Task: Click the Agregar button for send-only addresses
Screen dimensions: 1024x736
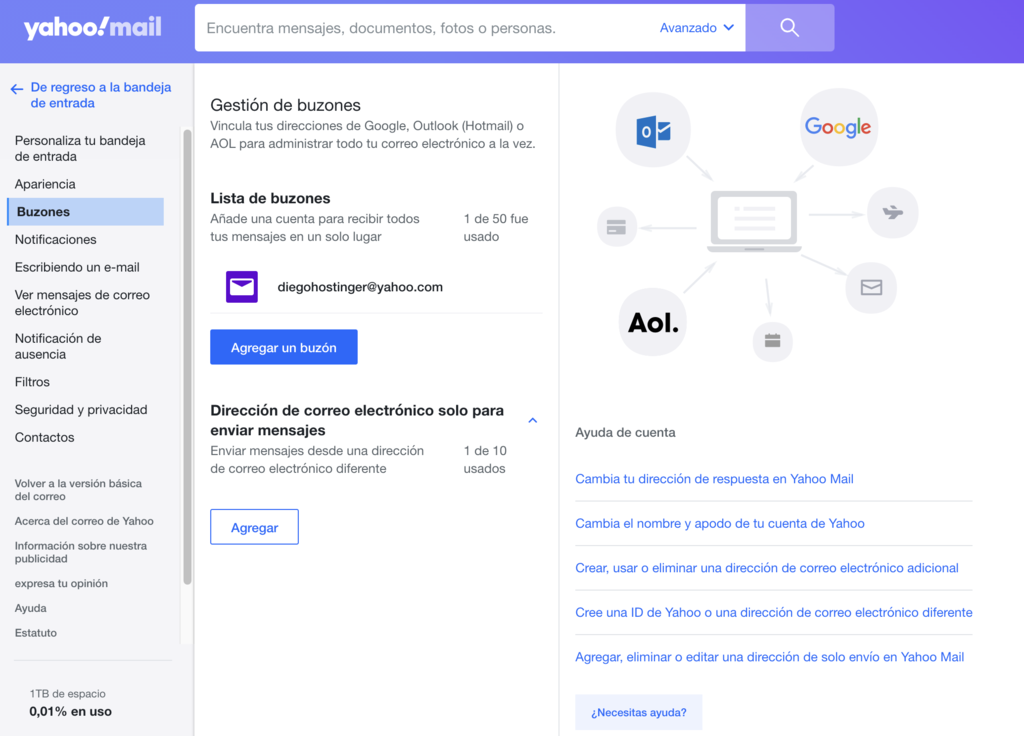Action: coord(253,526)
